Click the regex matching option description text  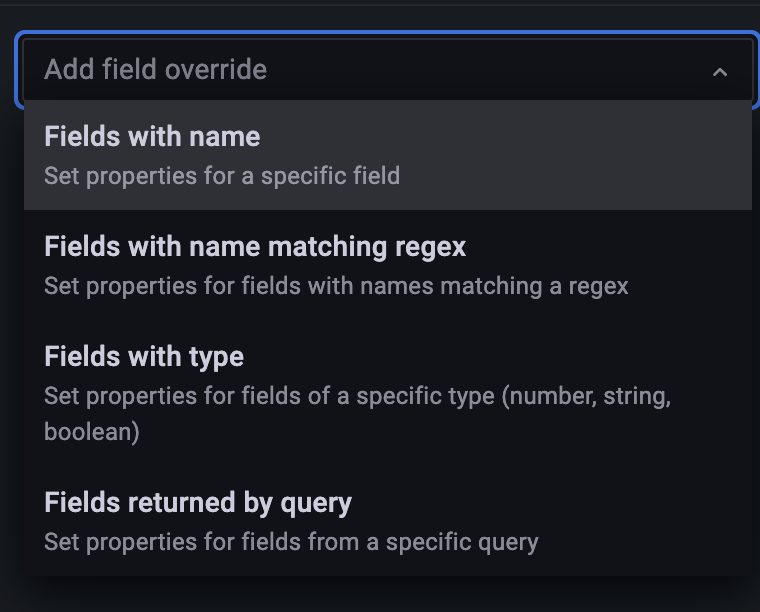click(336, 286)
